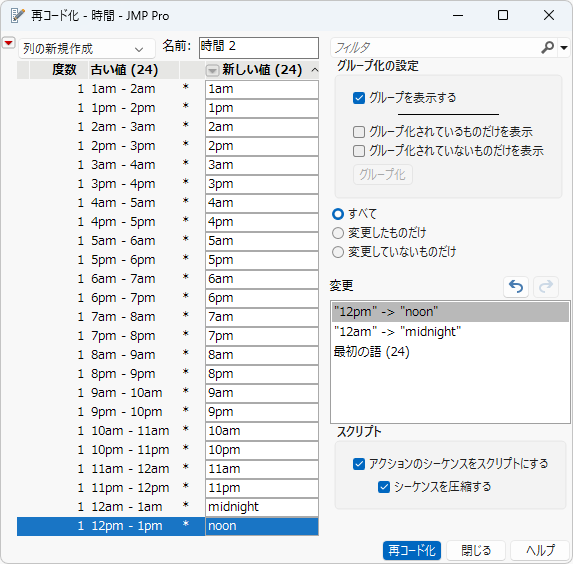The height and width of the screenshot is (564, 573).
Task: Click the sort arrow in 新しい値 header
Action: (314, 70)
